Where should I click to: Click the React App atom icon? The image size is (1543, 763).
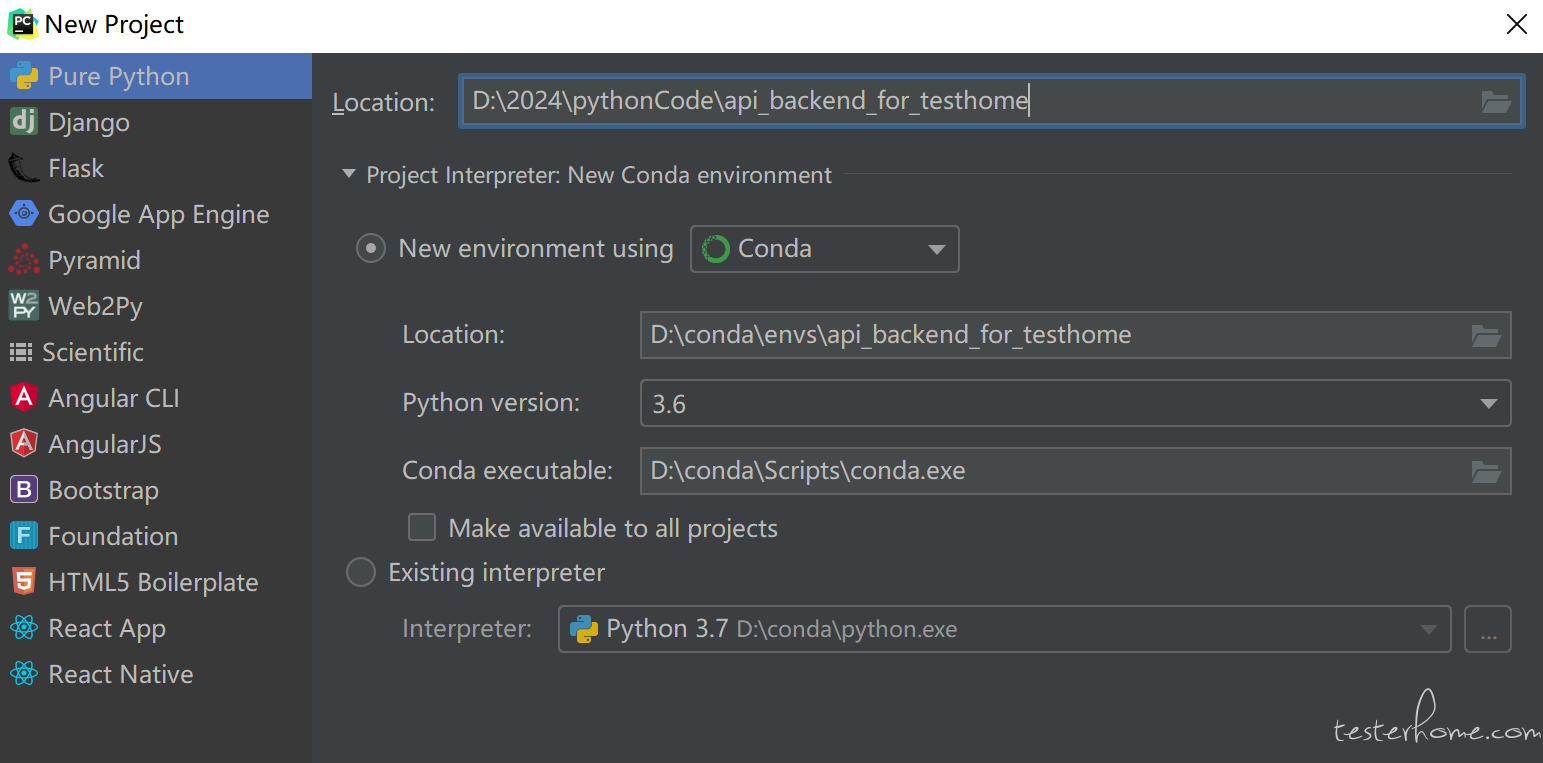point(24,628)
